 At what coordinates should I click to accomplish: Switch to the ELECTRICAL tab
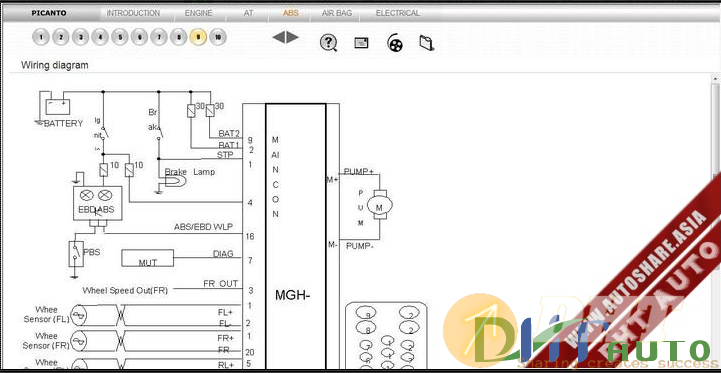click(x=398, y=13)
